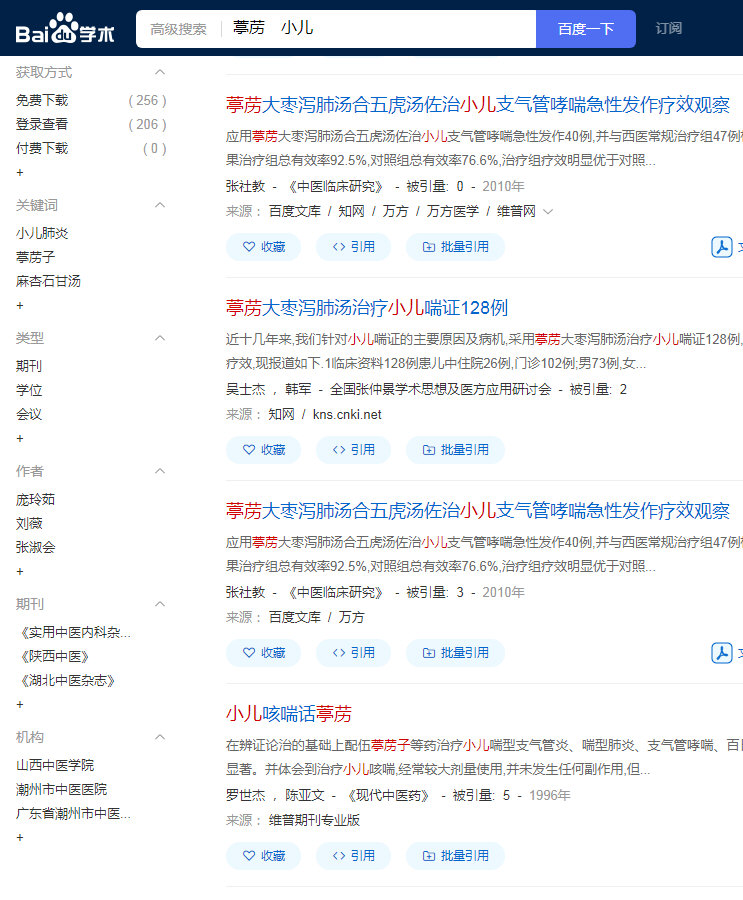
Task: Collapse the 期刊 filter section
Action: 159,604
